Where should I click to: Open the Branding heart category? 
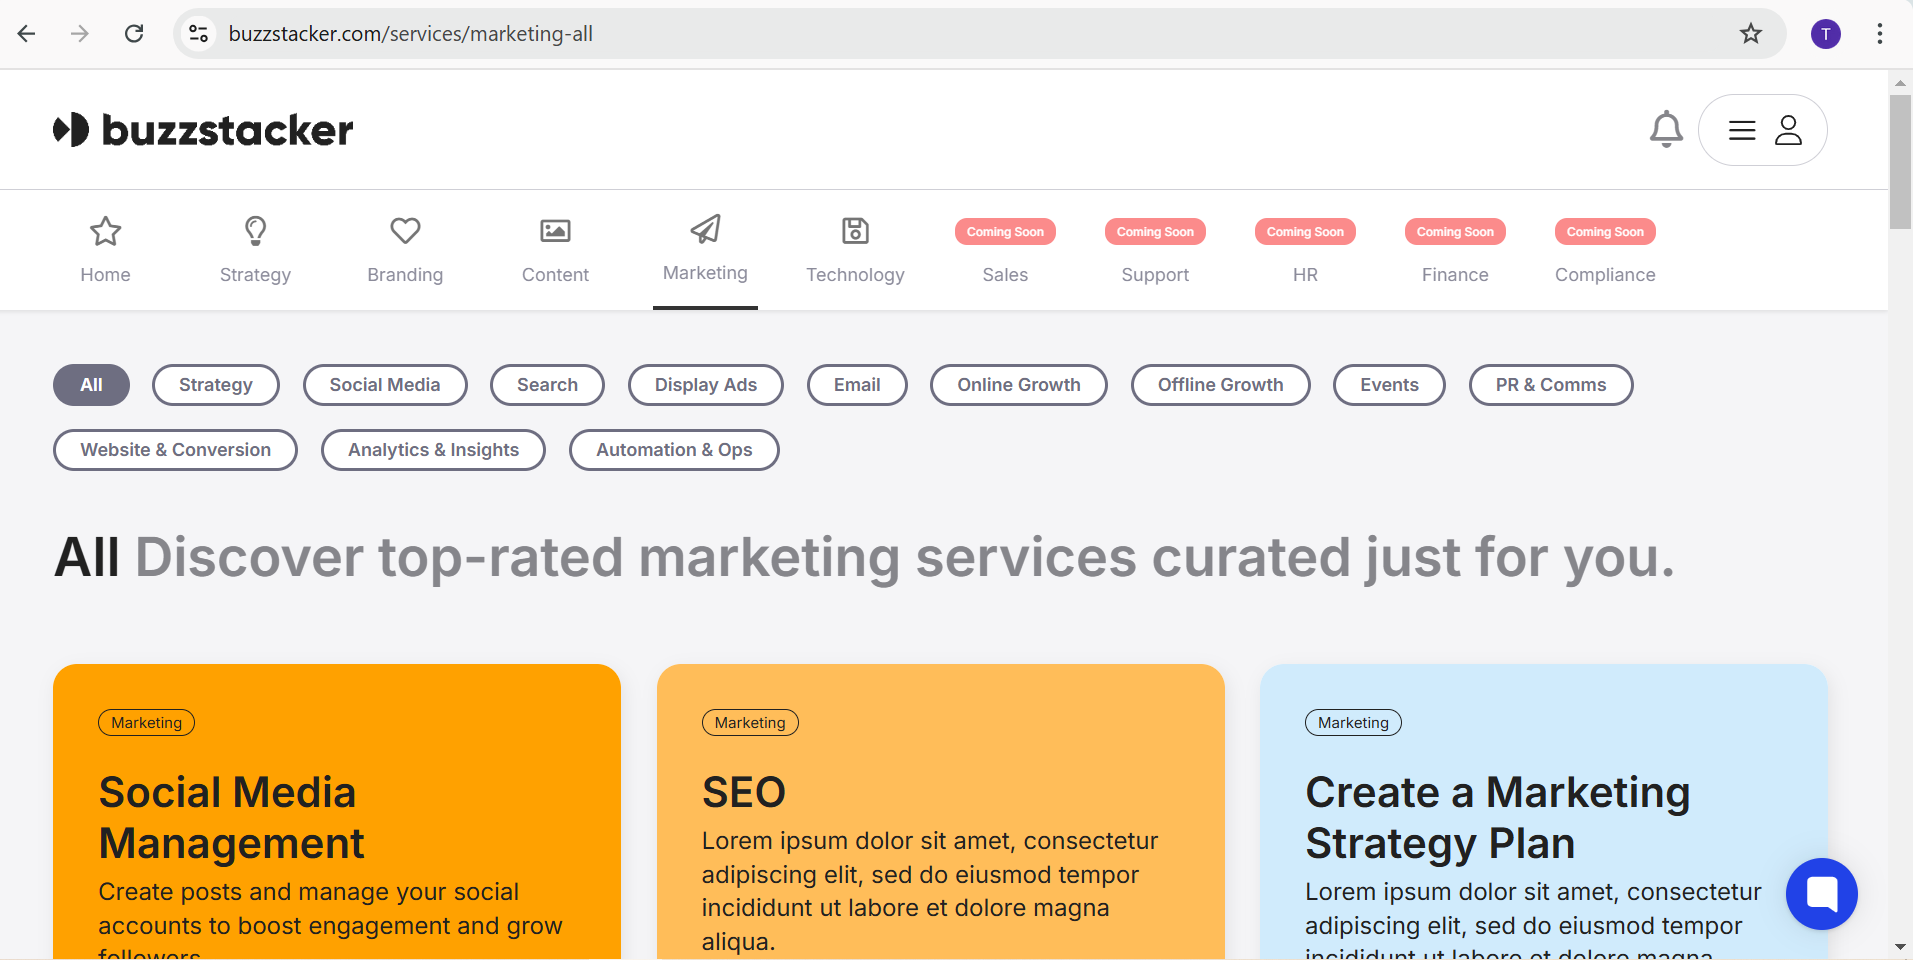pos(405,232)
